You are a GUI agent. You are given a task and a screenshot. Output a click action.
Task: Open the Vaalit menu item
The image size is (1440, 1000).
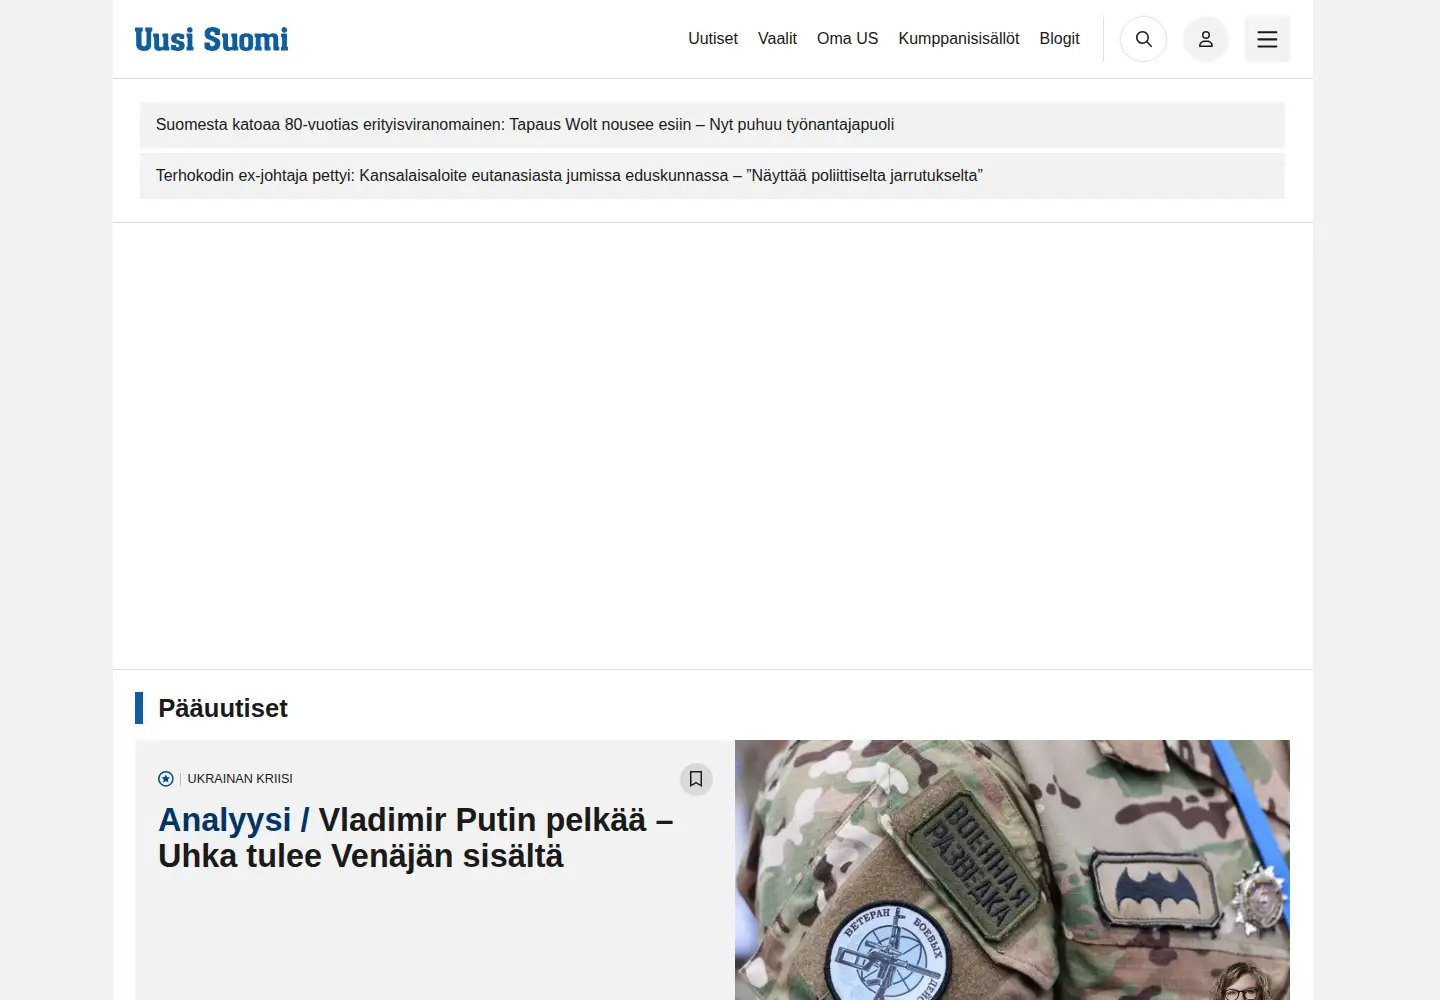click(777, 39)
